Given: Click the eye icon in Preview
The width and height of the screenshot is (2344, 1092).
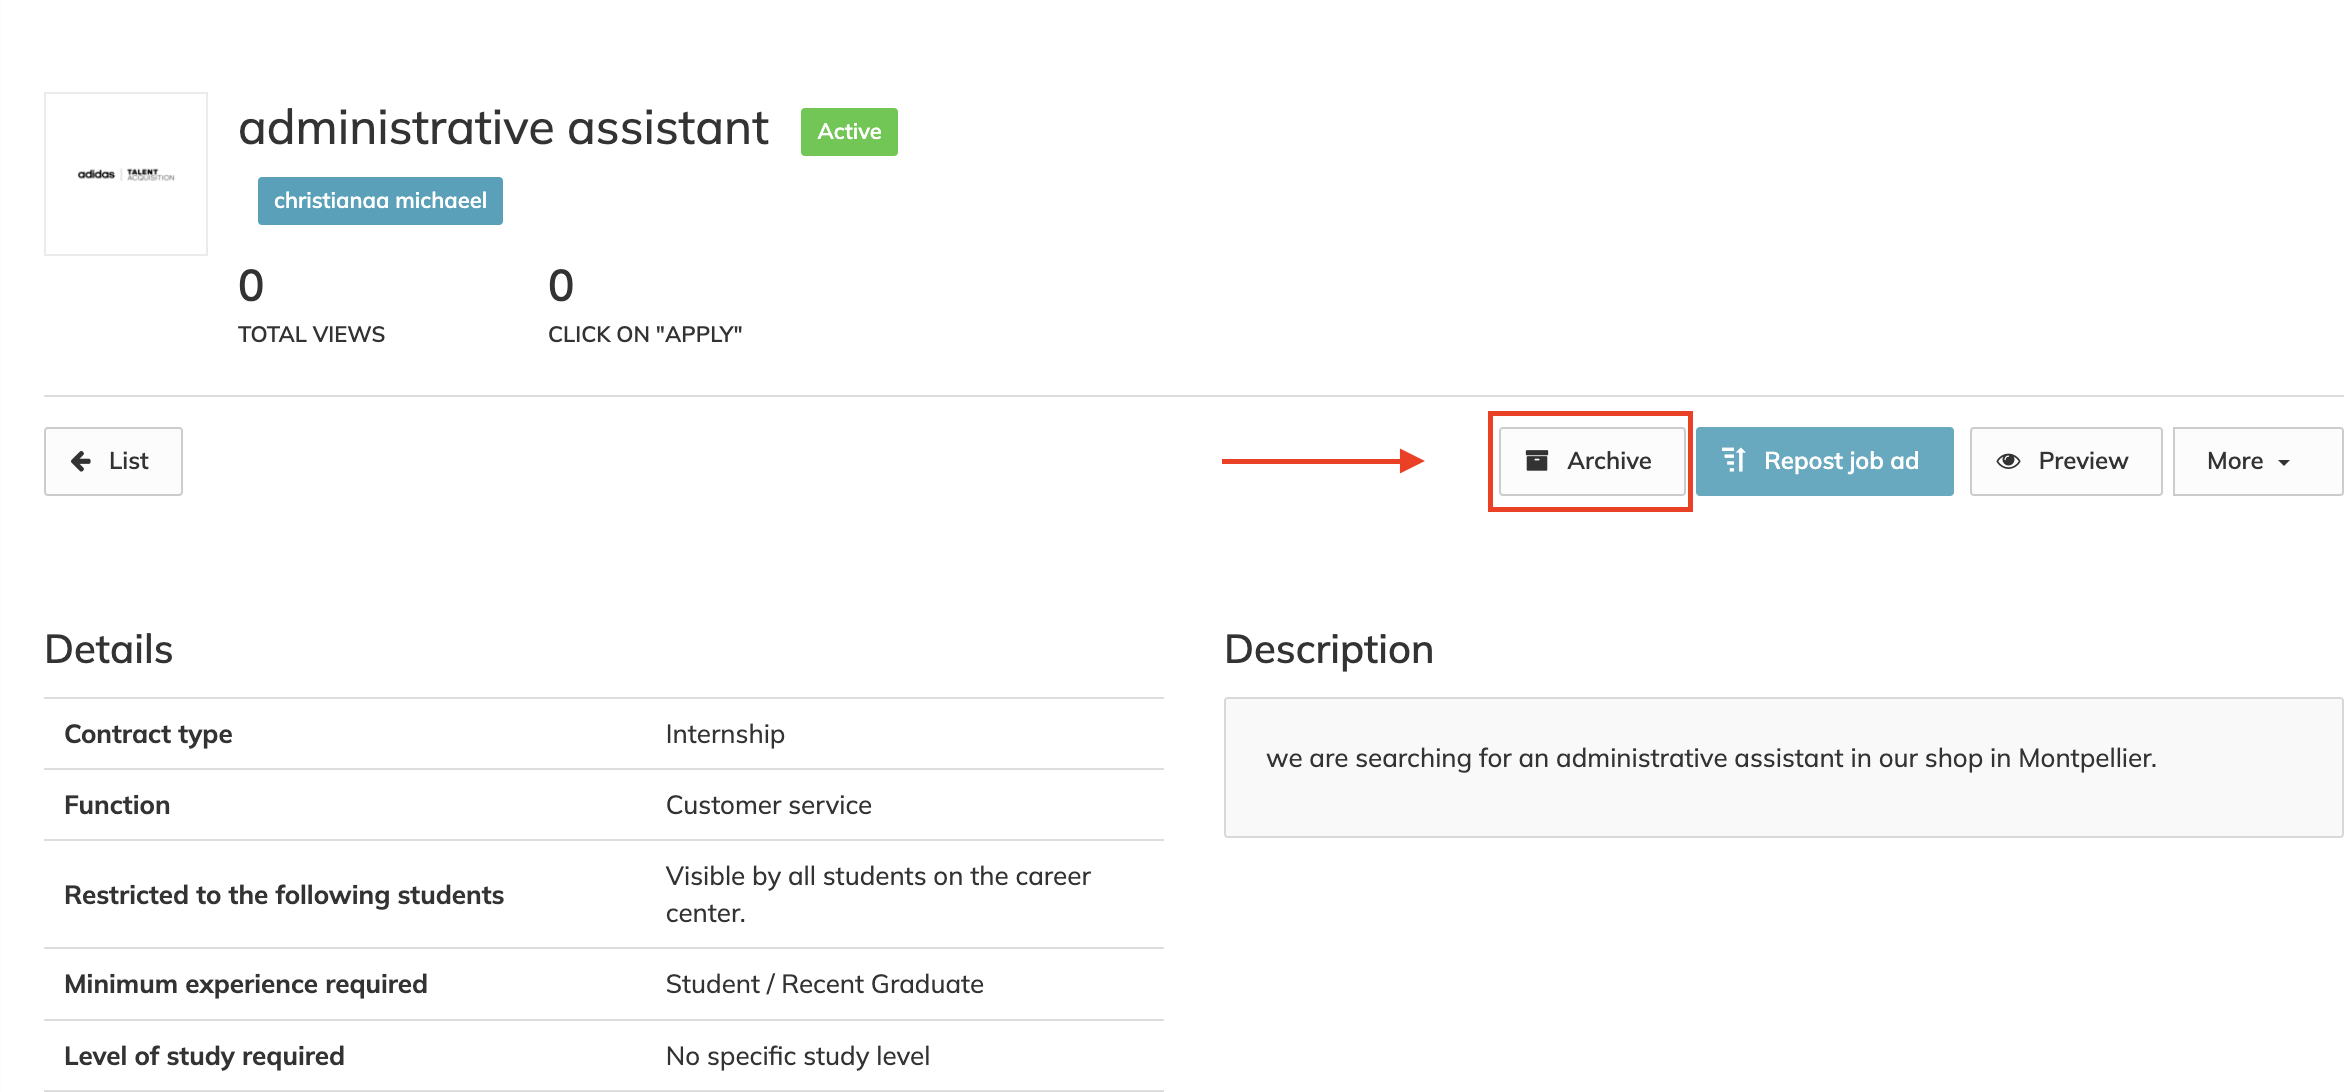Looking at the screenshot, I should pos(2008,461).
